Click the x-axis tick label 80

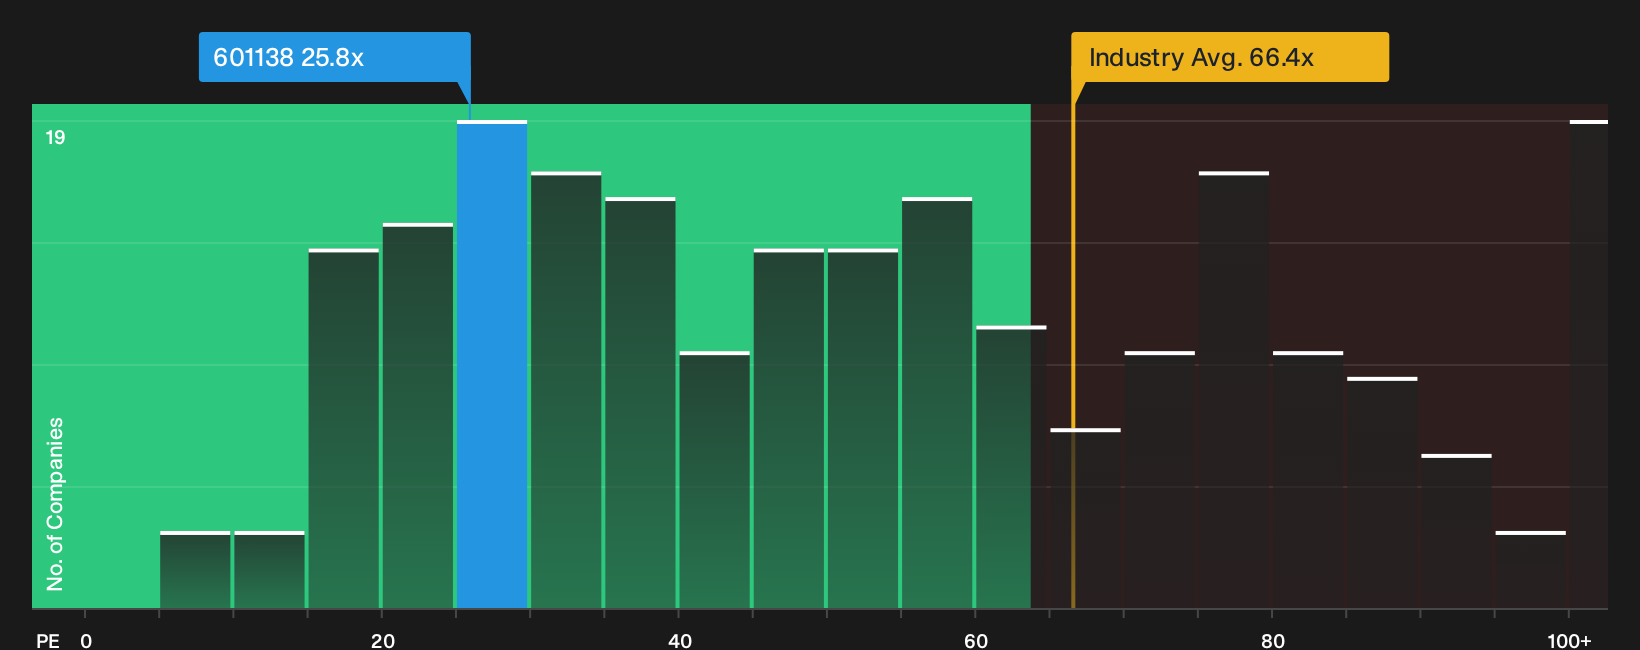point(1272,640)
